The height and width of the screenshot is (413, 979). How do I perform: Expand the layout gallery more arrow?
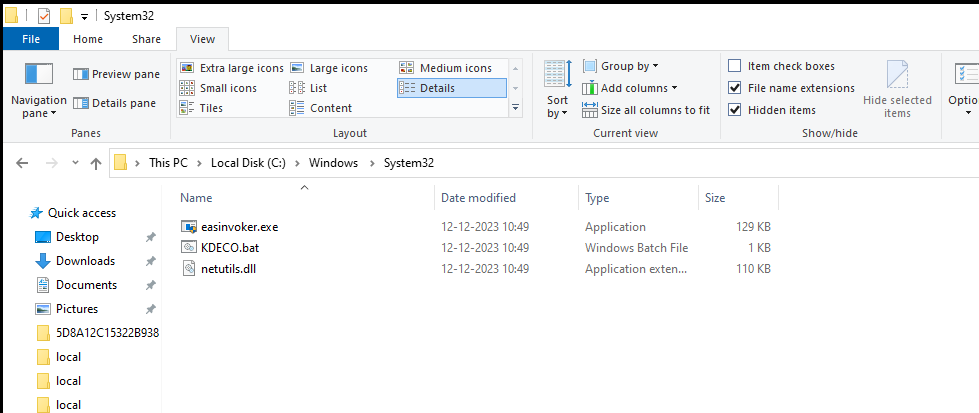(x=515, y=107)
